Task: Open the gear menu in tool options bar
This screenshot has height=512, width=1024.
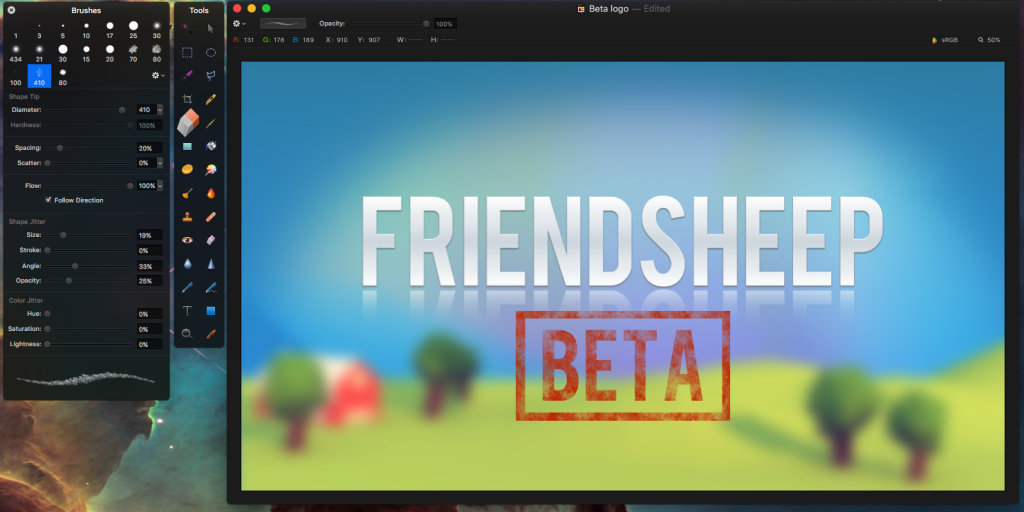Action: tap(239, 24)
